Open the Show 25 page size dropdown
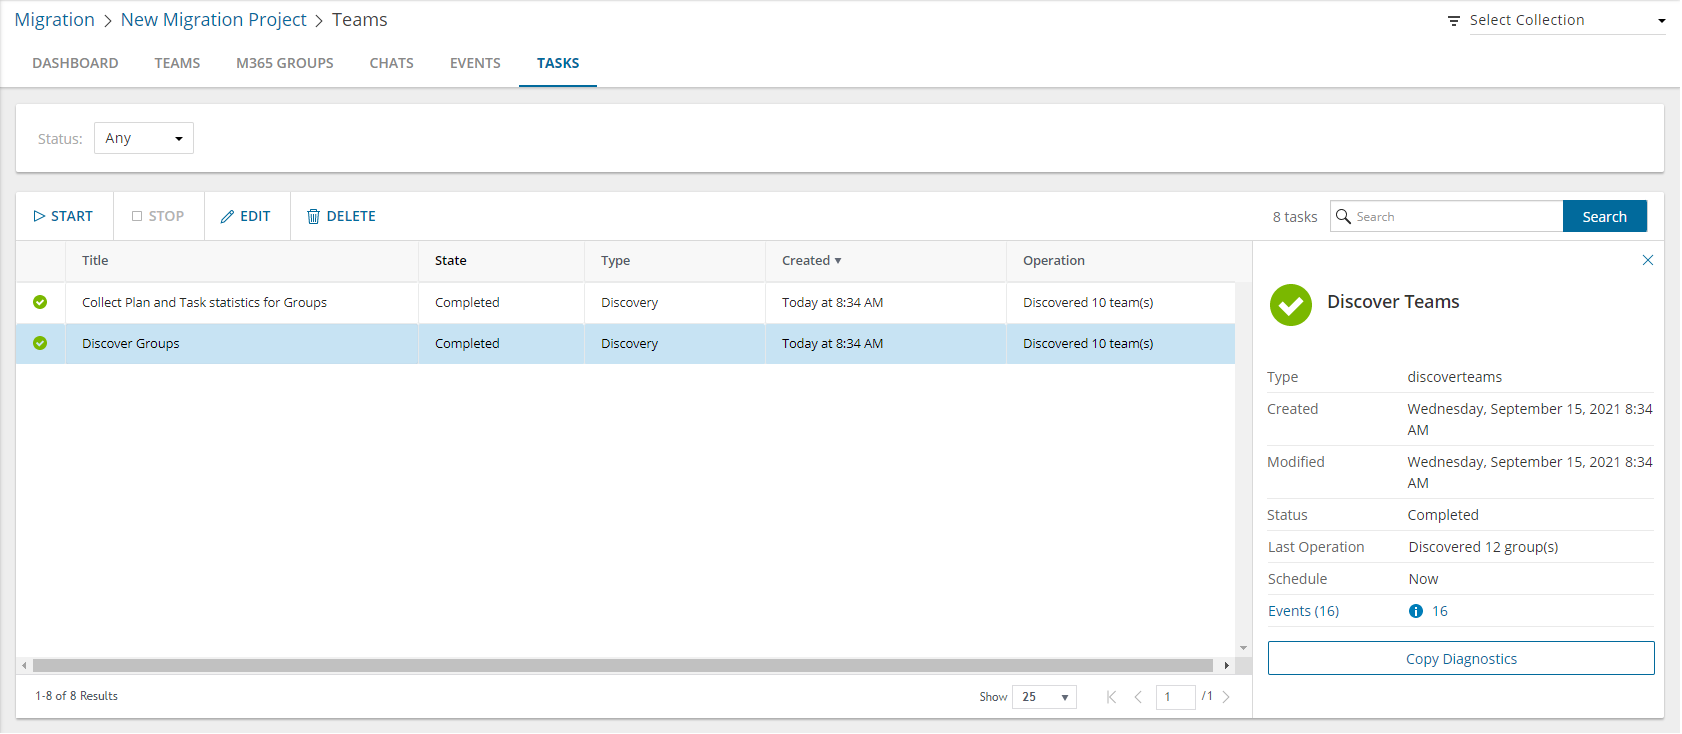The width and height of the screenshot is (1682, 734). 1044,697
